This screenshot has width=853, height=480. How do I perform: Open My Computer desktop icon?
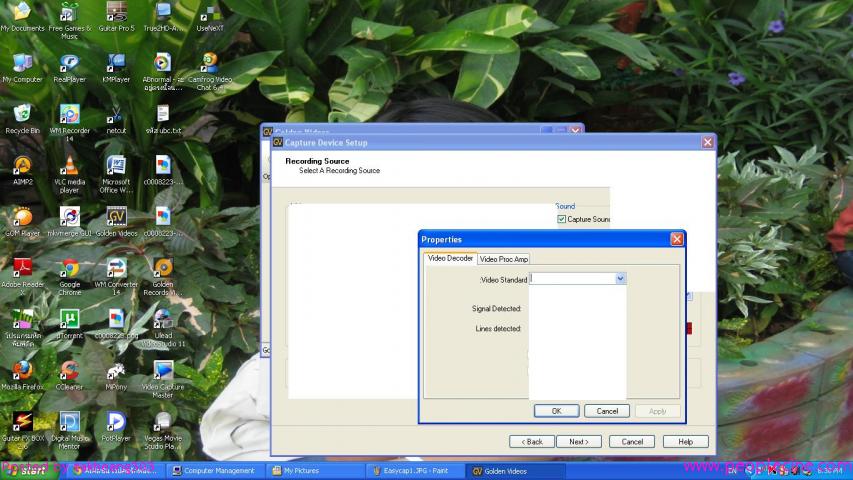[x=22, y=67]
